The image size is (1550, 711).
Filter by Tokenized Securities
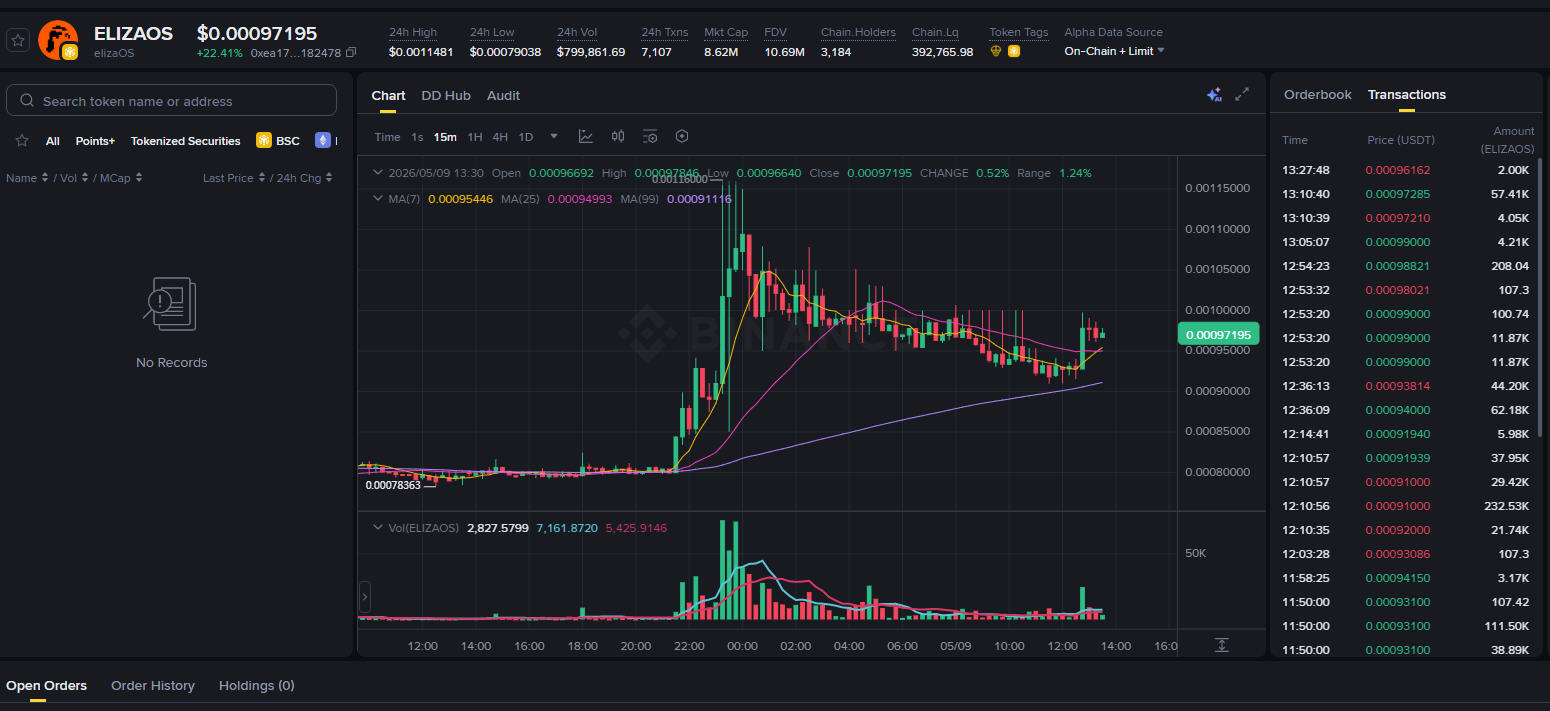click(x=186, y=141)
